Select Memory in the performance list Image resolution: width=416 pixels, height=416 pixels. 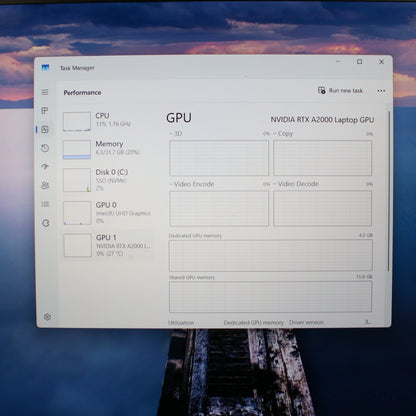(x=108, y=149)
